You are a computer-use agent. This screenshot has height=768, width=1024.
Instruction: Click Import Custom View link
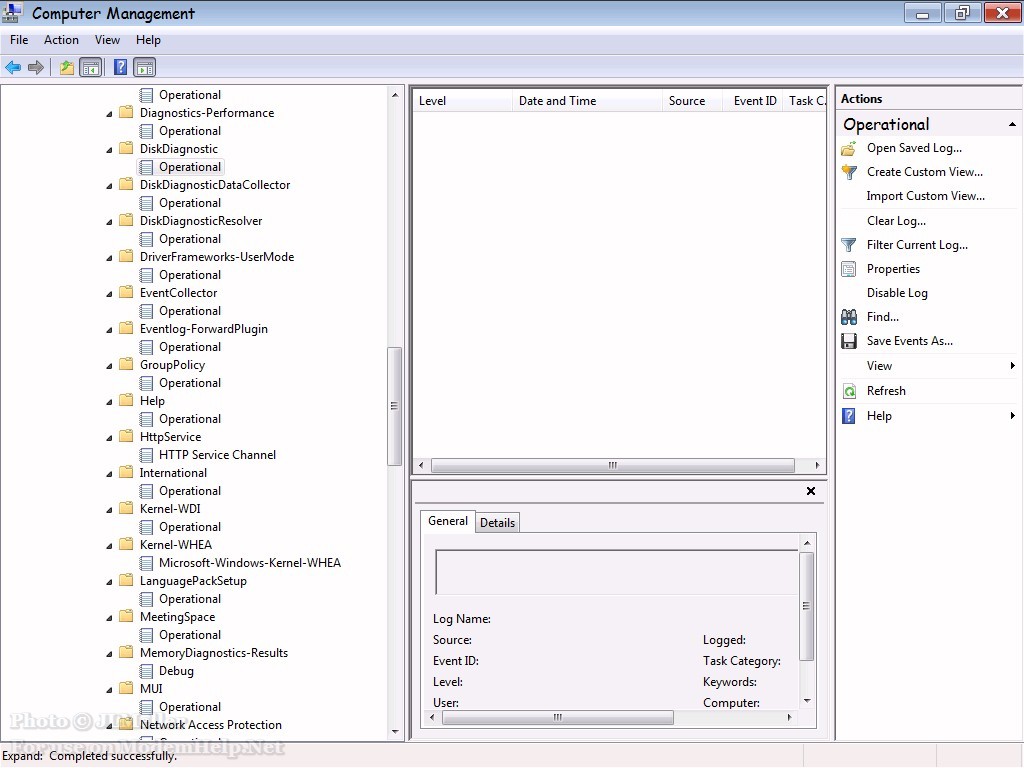[x=925, y=196]
